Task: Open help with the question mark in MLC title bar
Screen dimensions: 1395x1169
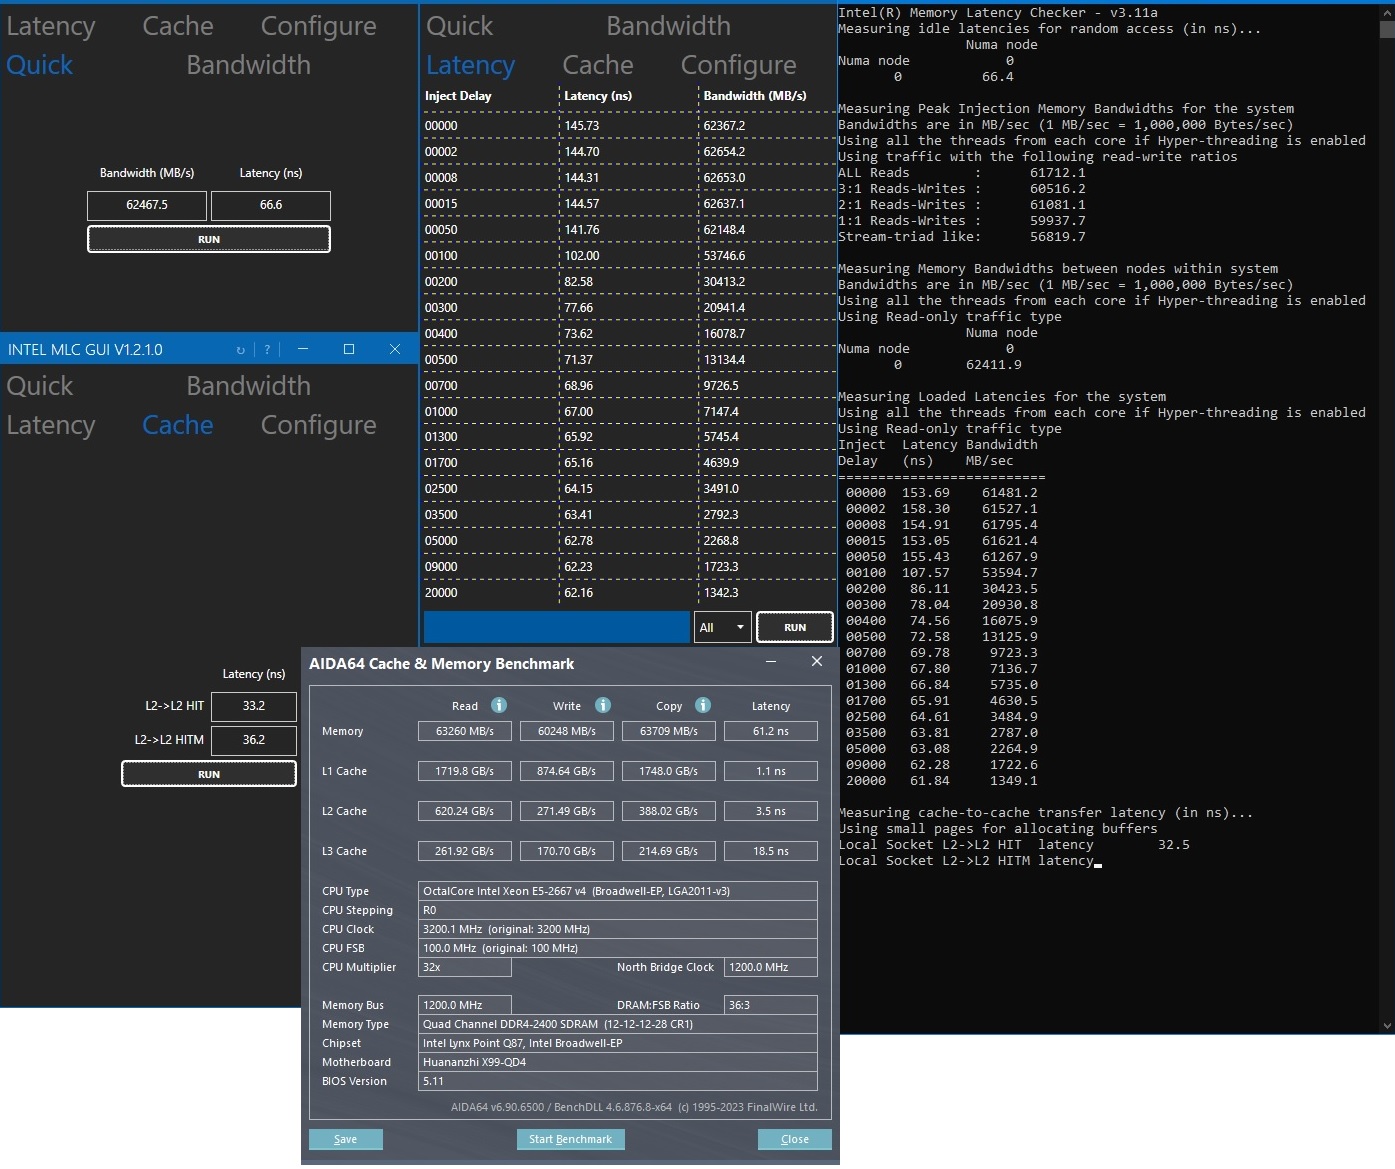Action: [x=267, y=350]
